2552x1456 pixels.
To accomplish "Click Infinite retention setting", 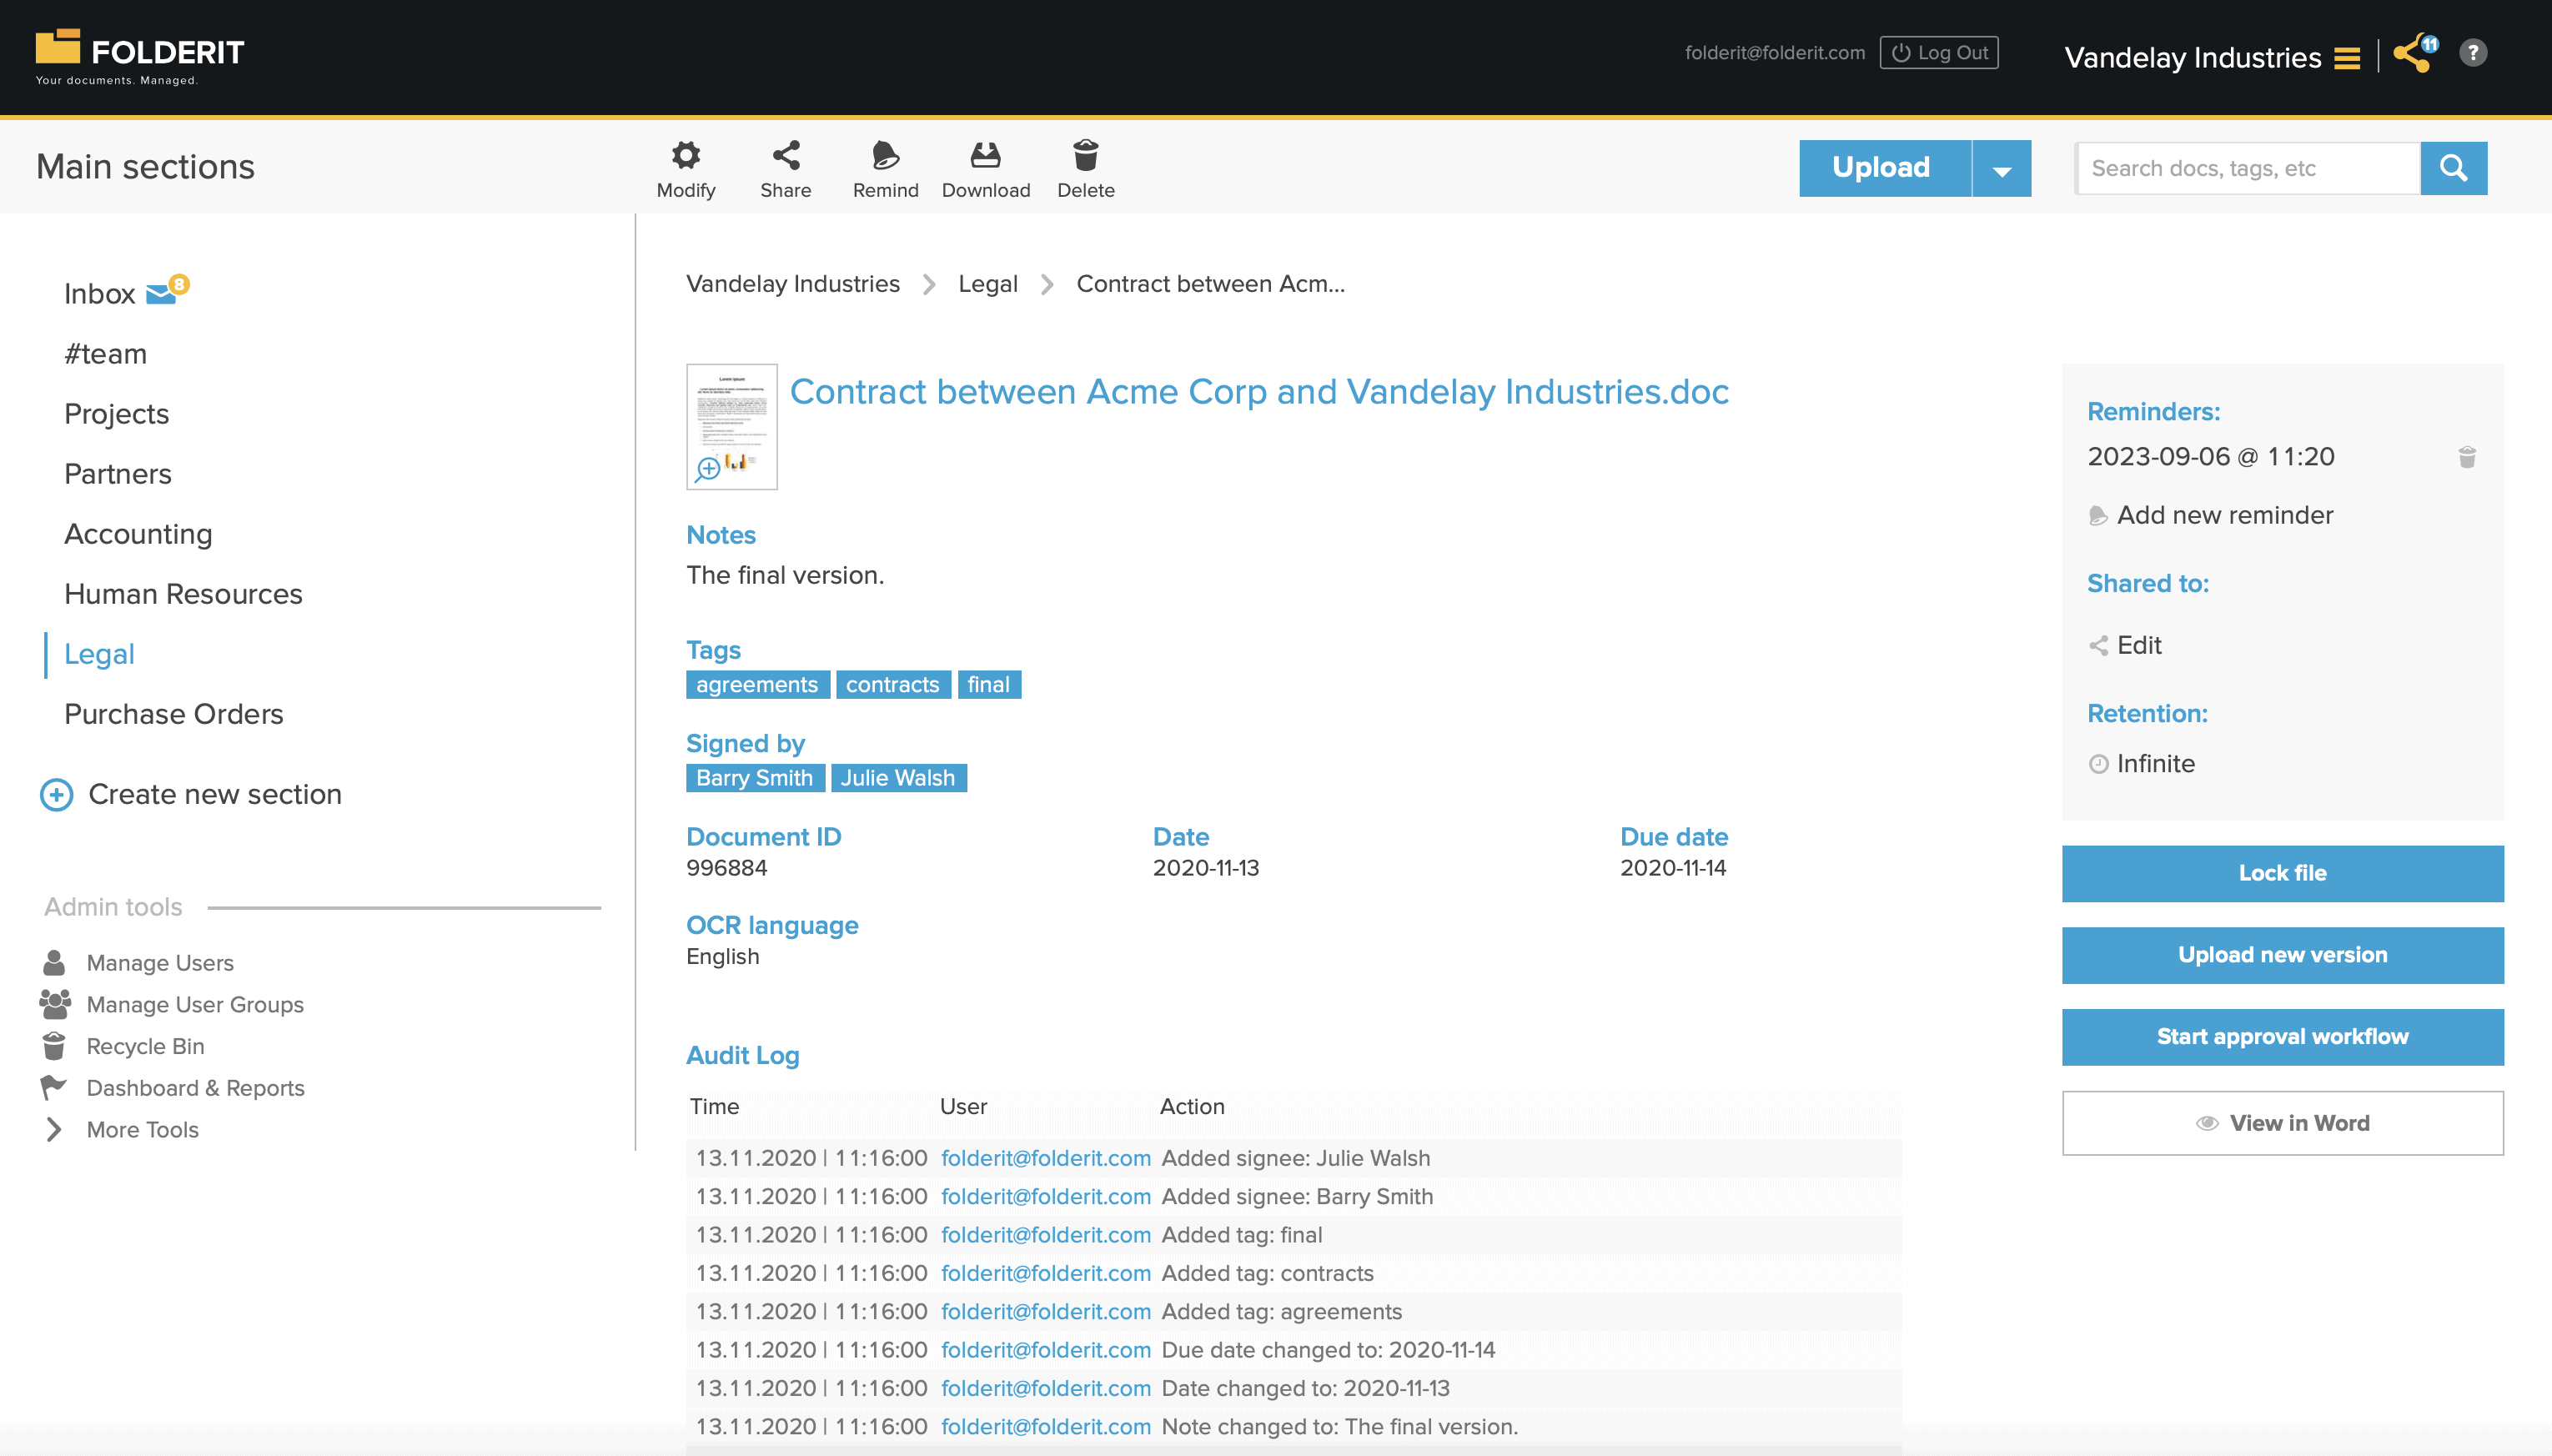I will point(2155,763).
